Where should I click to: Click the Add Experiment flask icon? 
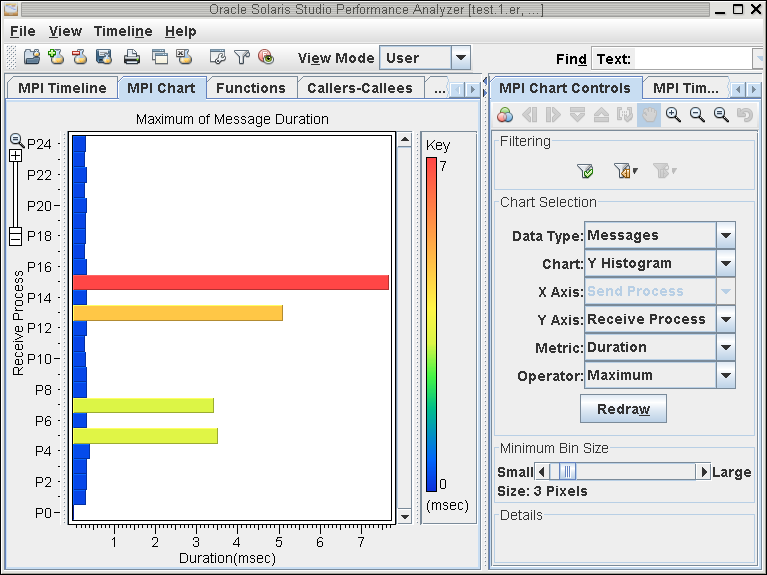click(56, 57)
